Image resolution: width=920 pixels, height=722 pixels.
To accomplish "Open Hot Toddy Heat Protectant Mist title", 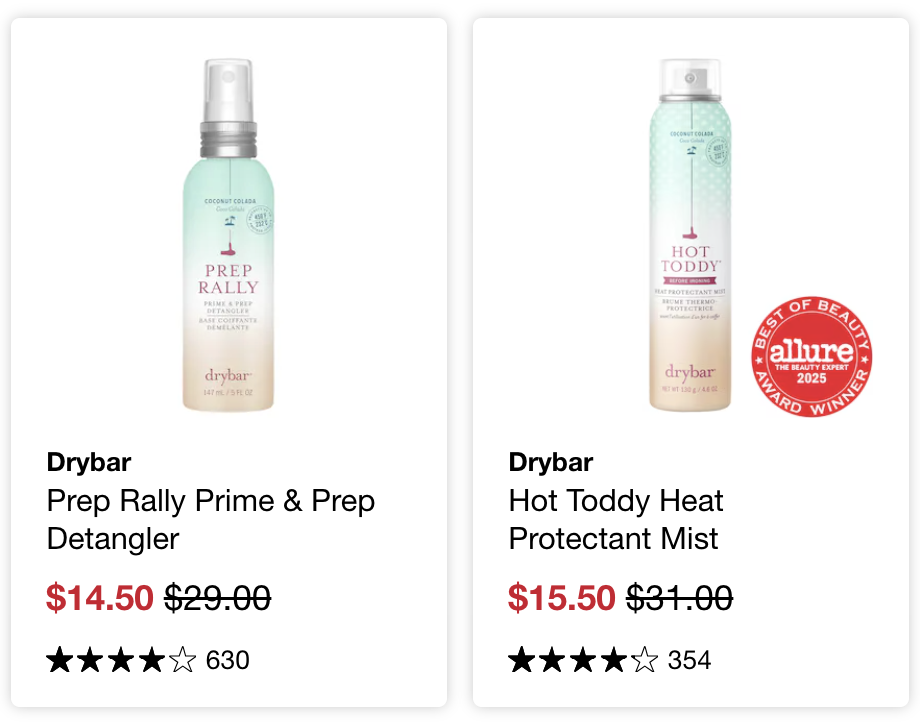I will pos(616,519).
